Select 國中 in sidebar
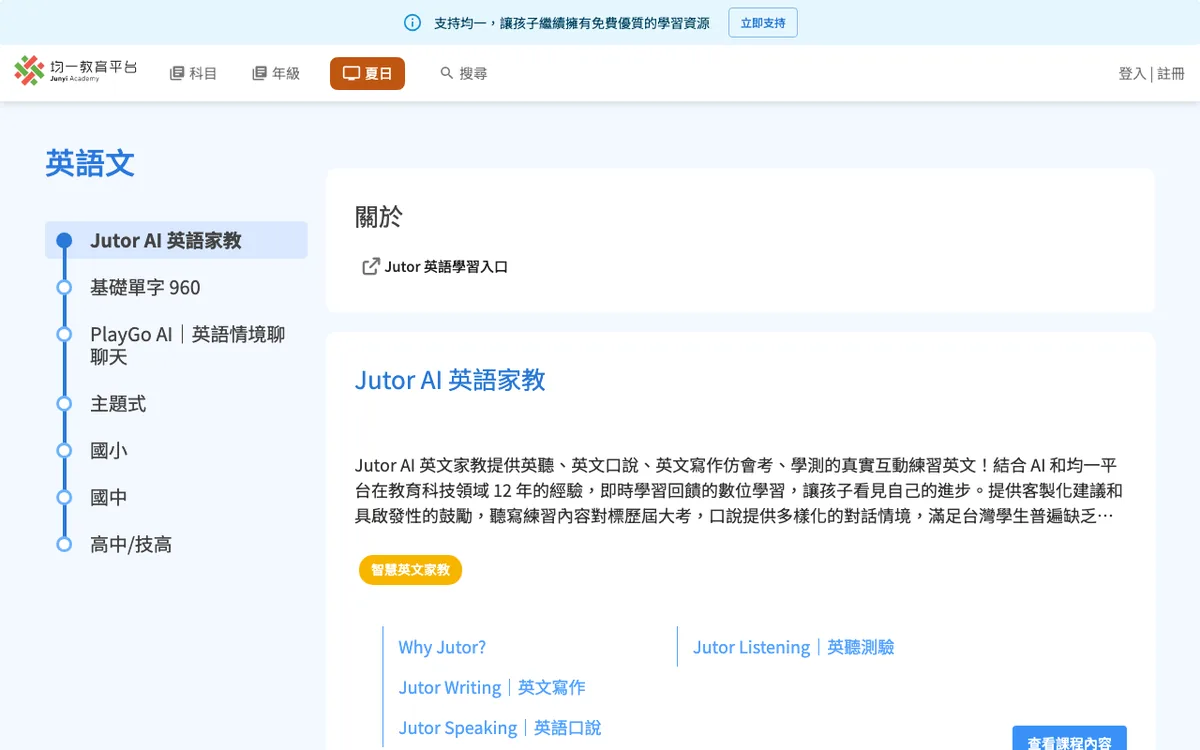The height and width of the screenshot is (750, 1200). coord(109,498)
